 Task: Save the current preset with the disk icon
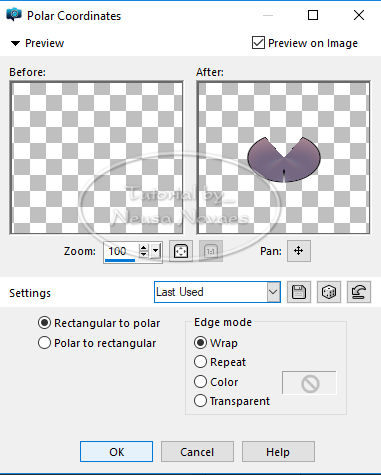coord(299,292)
